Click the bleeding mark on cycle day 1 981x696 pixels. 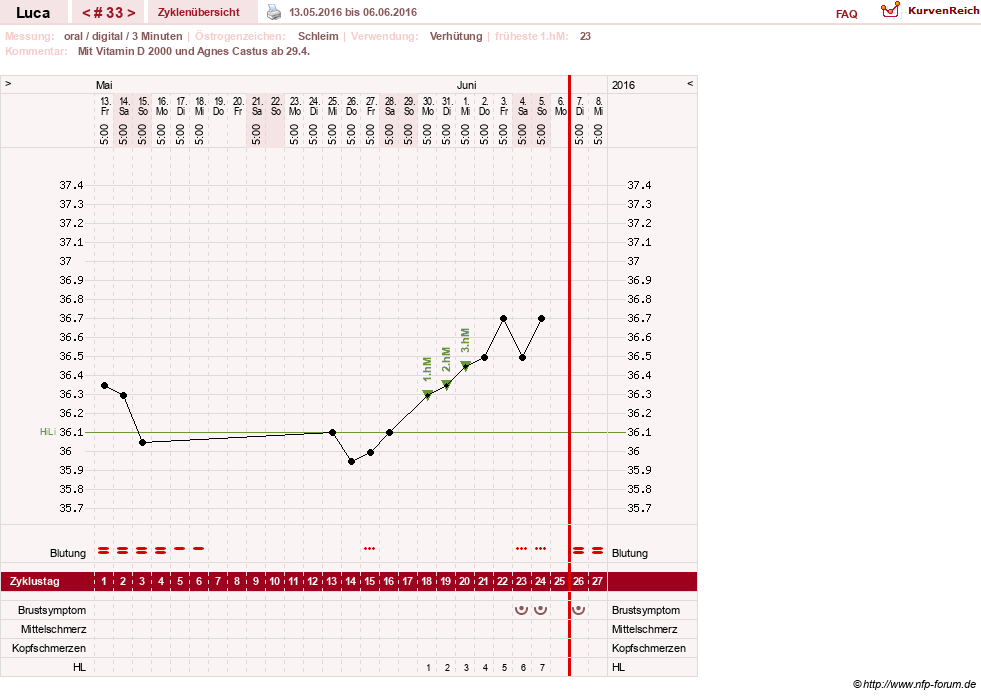tap(104, 551)
